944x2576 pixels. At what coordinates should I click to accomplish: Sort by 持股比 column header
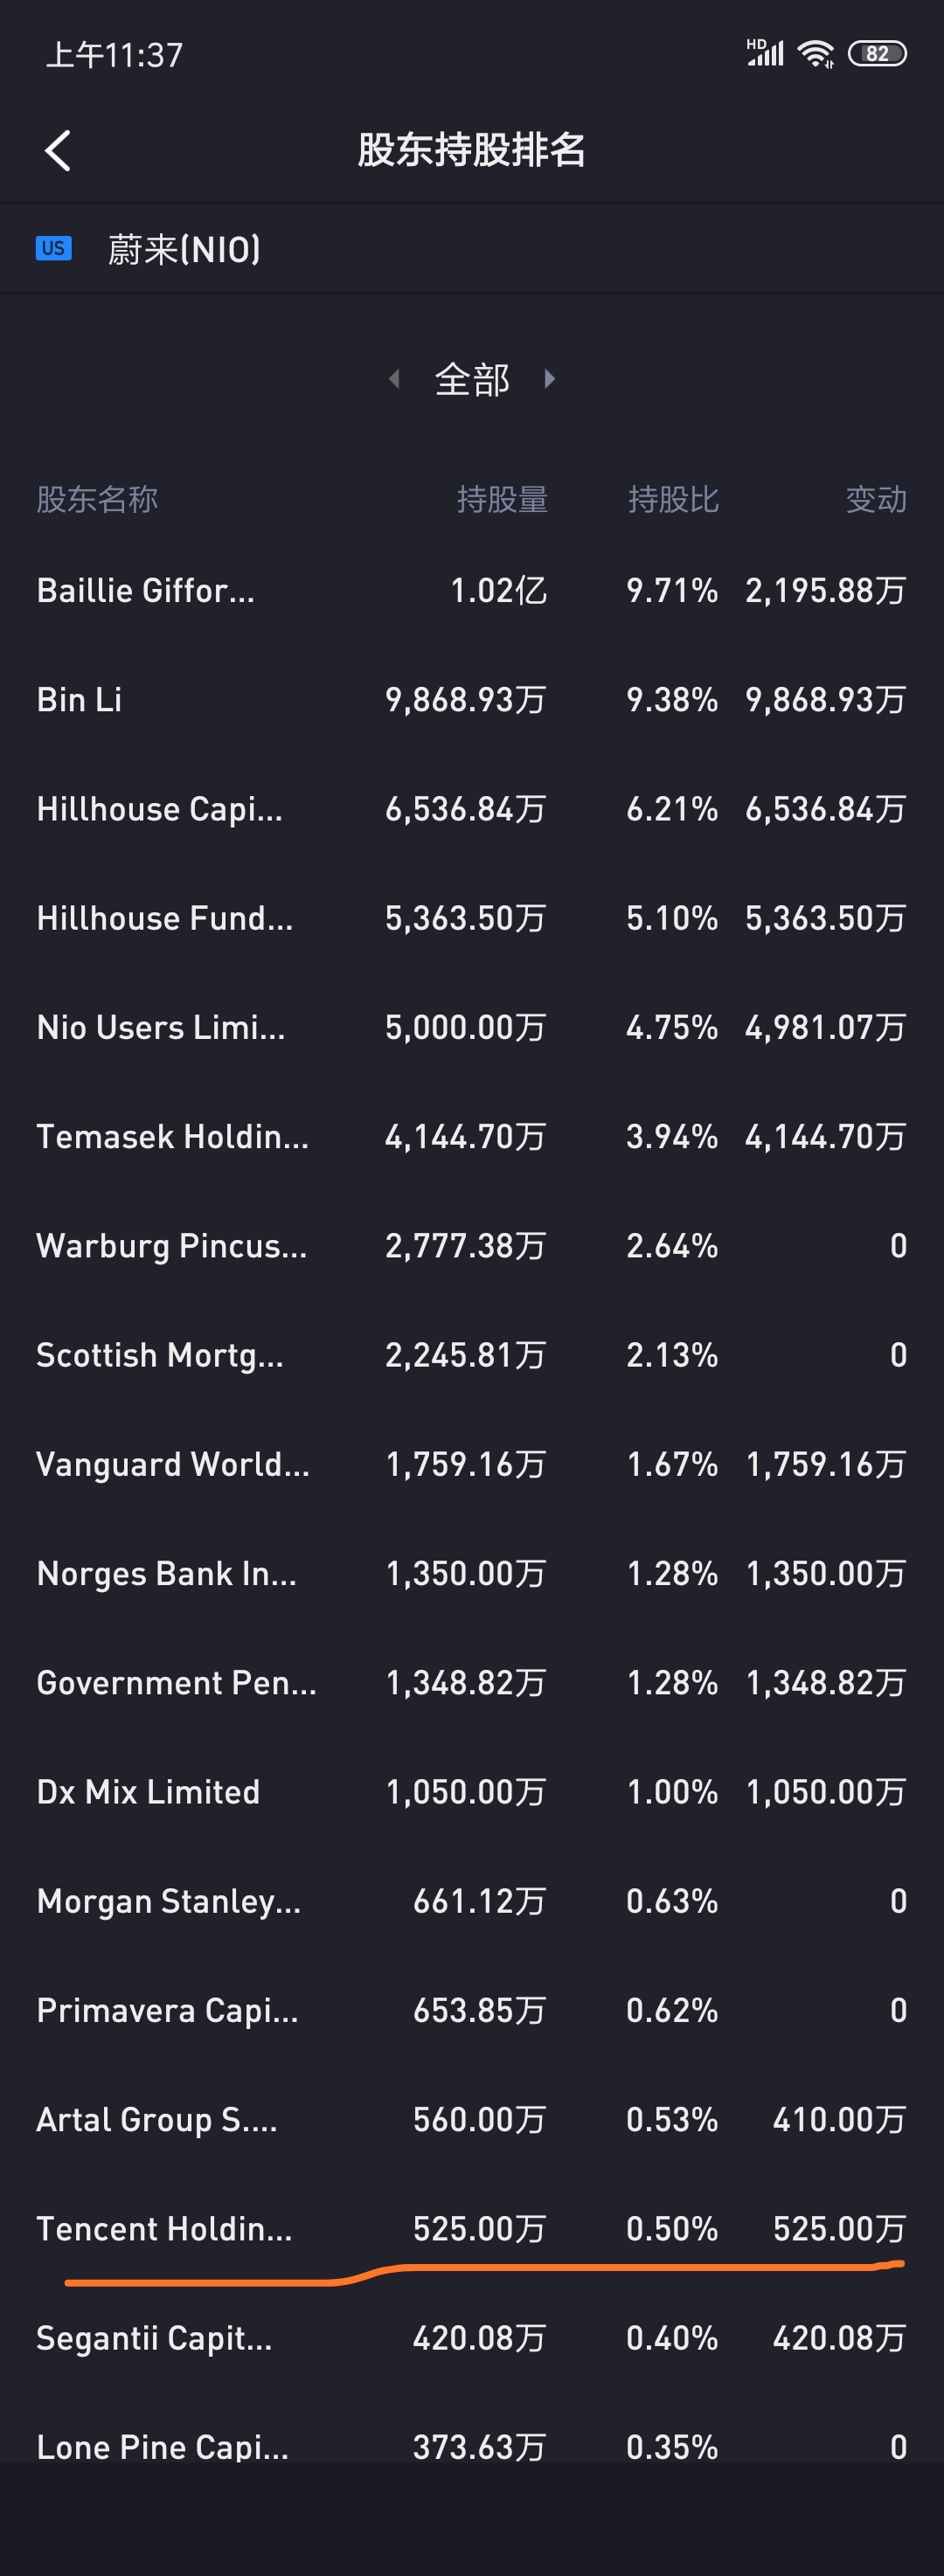coord(673,499)
